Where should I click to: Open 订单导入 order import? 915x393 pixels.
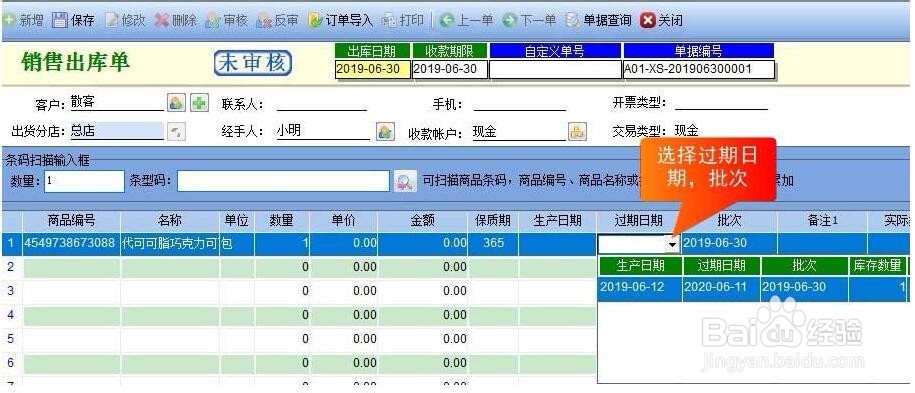click(x=340, y=20)
